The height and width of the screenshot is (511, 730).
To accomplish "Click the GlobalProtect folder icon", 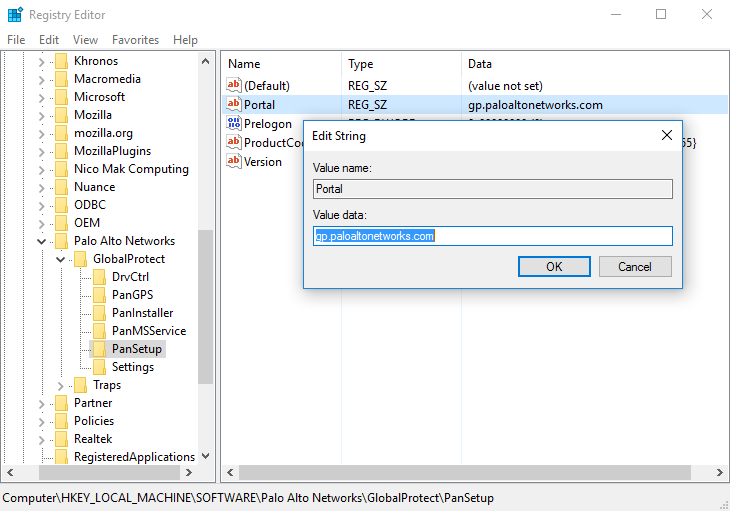I will [81, 259].
